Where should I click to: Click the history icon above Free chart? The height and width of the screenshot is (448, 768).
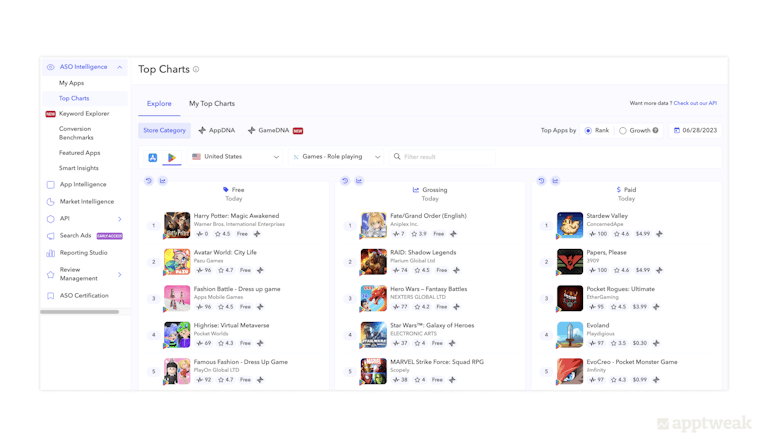tap(149, 181)
